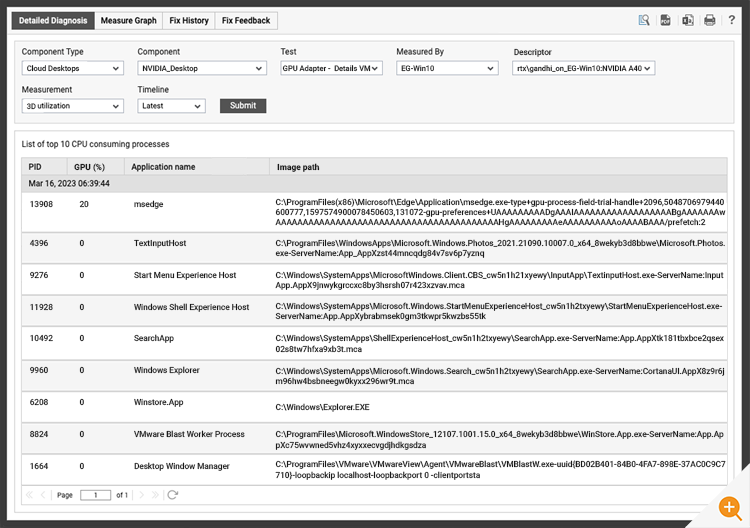The width and height of the screenshot is (750, 528).
Task: Open the Measure Graph tab
Action: click(x=129, y=21)
